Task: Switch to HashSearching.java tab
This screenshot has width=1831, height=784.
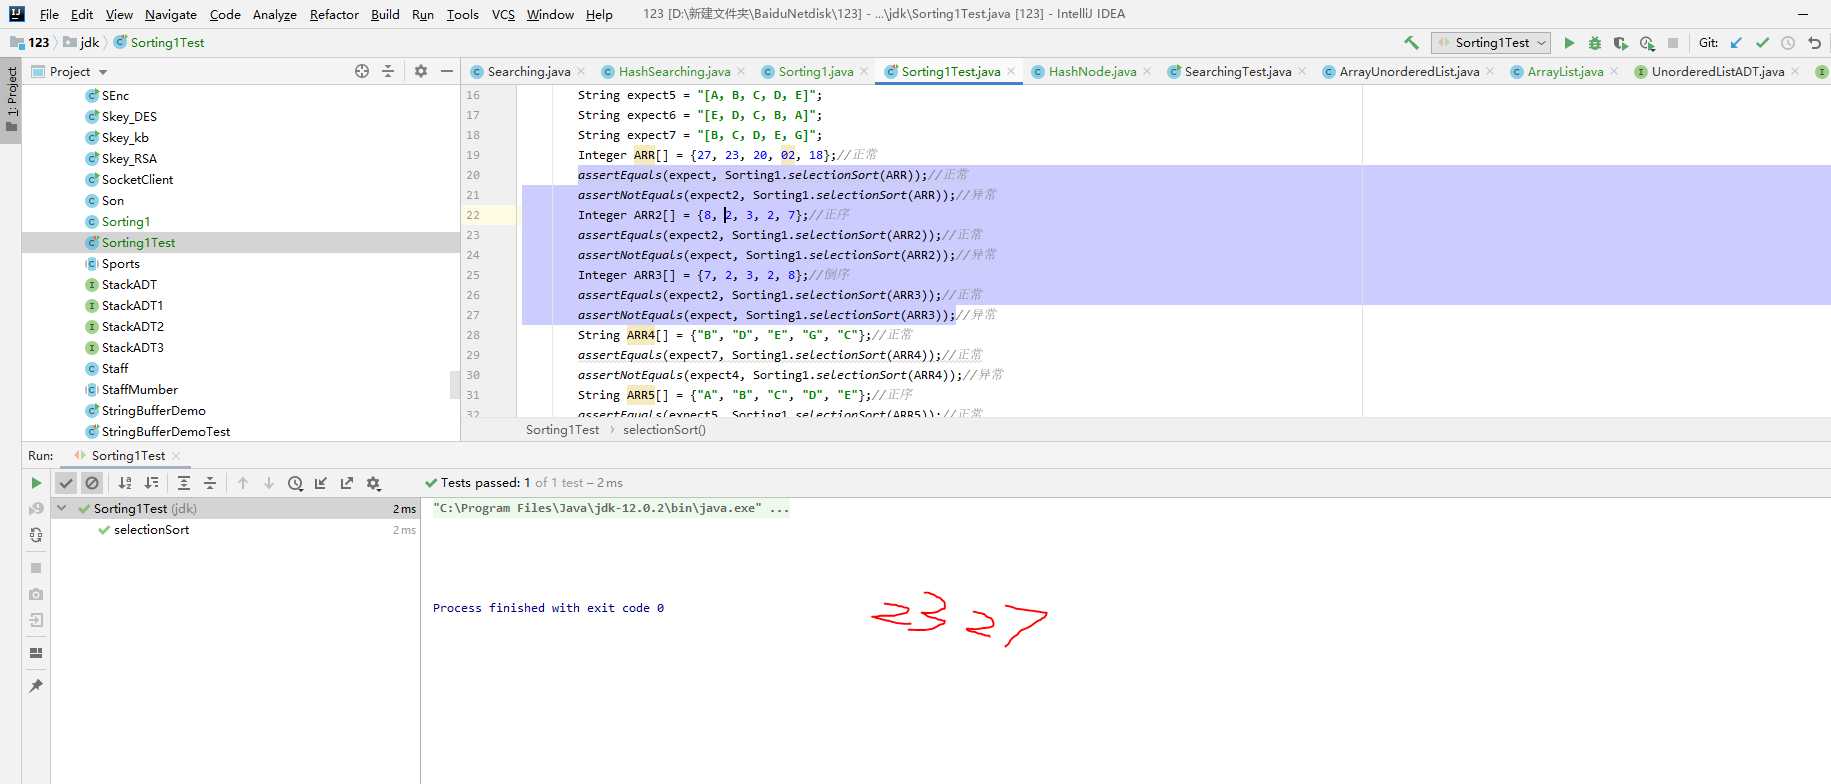Action: tap(674, 71)
